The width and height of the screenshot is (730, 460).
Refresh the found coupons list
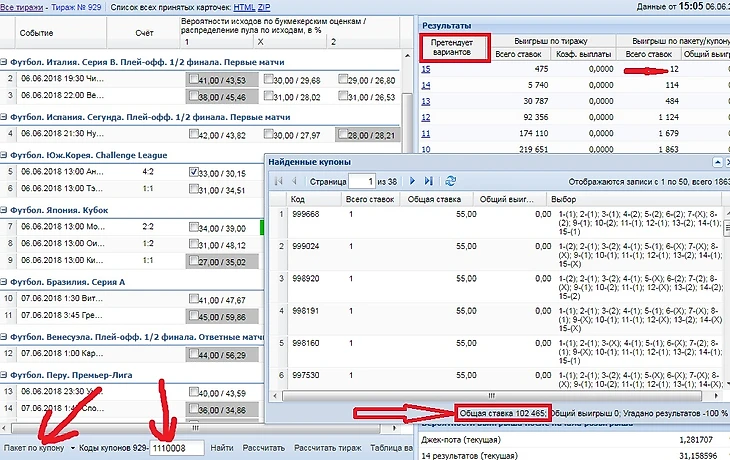(450, 181)
